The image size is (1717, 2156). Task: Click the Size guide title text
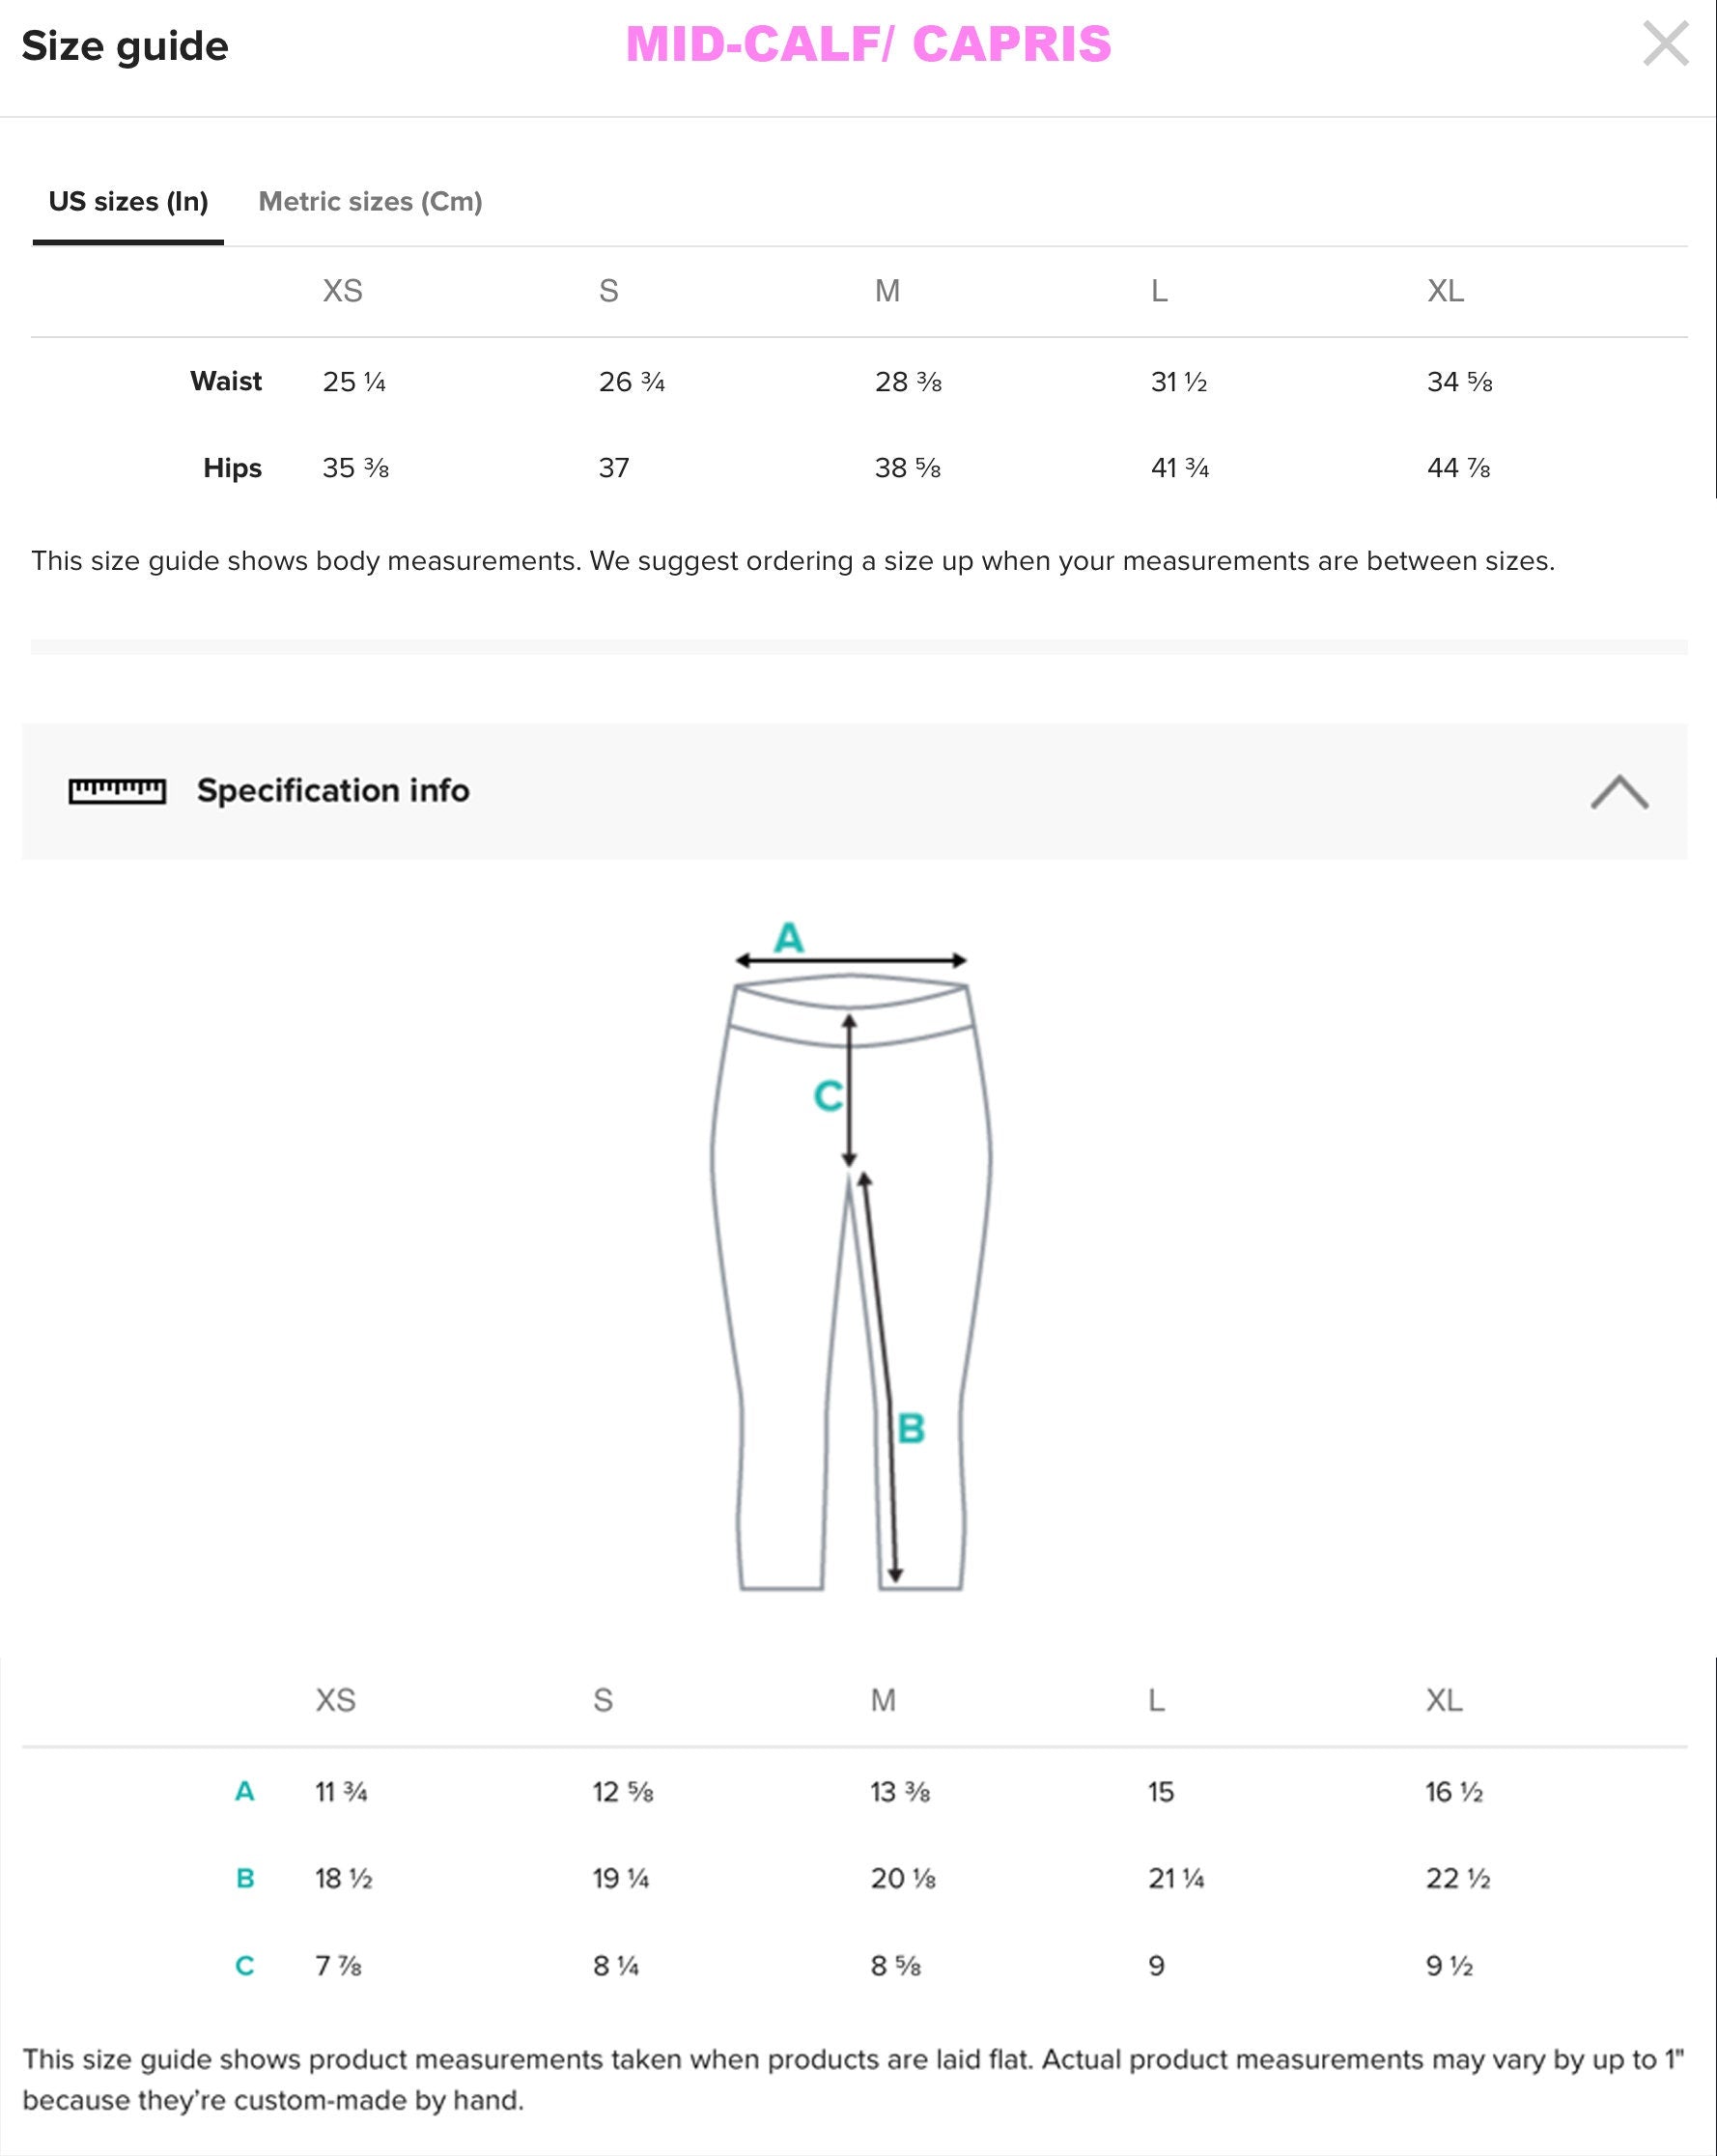(x=125, y=46)
